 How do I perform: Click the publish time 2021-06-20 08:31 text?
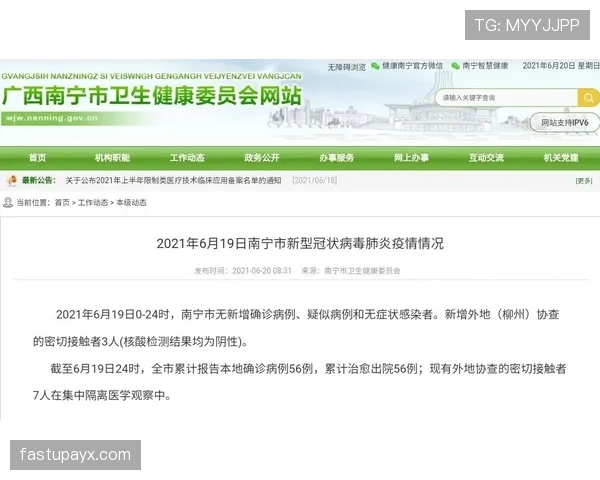262,271
